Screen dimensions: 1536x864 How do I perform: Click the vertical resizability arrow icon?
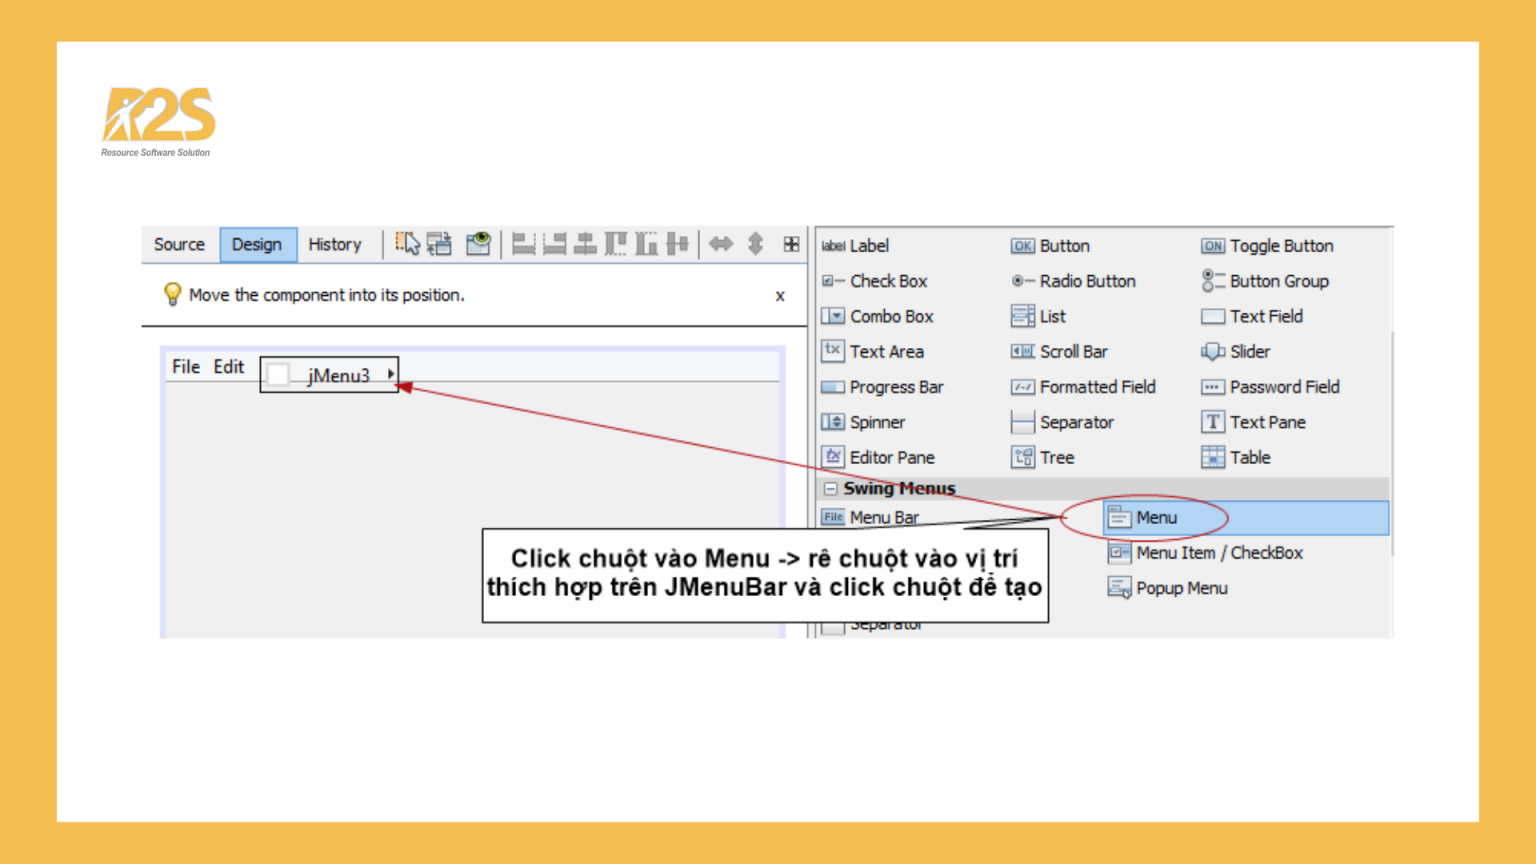point(756,244)
